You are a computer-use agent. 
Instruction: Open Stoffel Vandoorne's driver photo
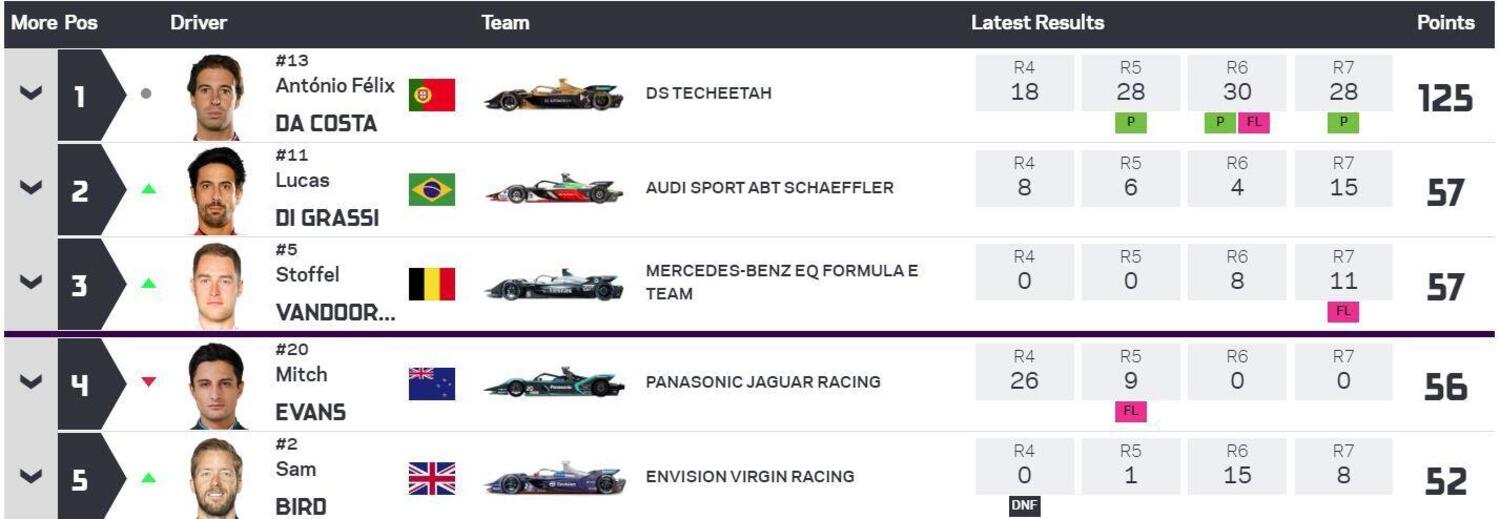pyautogui.click(x=216, y=285)
